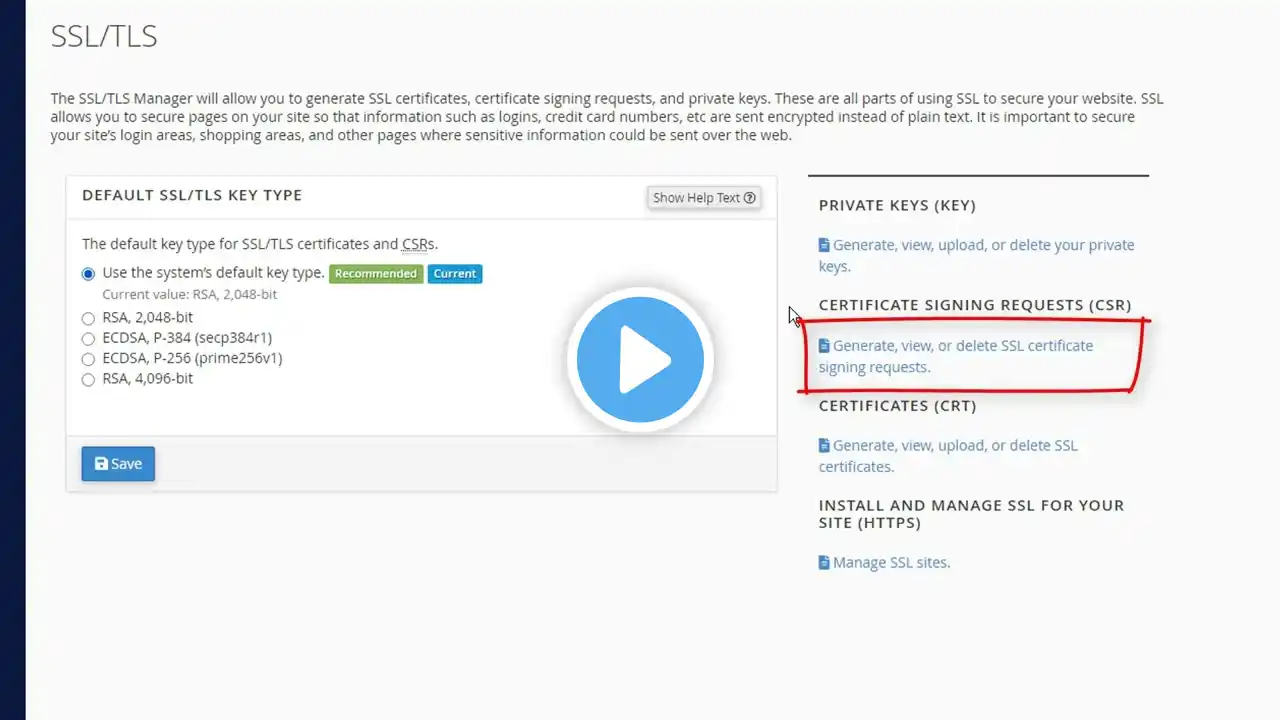Click 'INSTALL AND MANAGE SSL FOR YOUR SITE' heading

point(971,514)
